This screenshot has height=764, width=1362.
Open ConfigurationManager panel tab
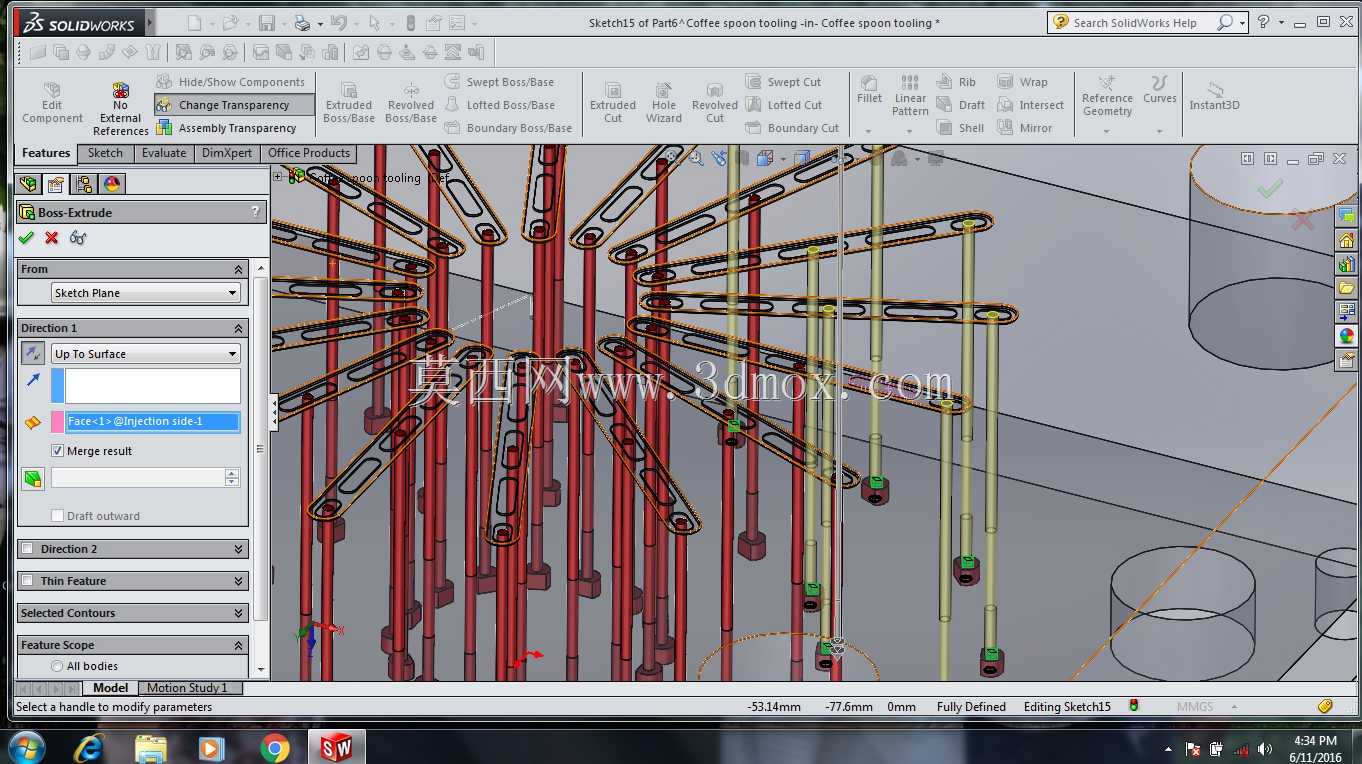click(x=84, y=184)
